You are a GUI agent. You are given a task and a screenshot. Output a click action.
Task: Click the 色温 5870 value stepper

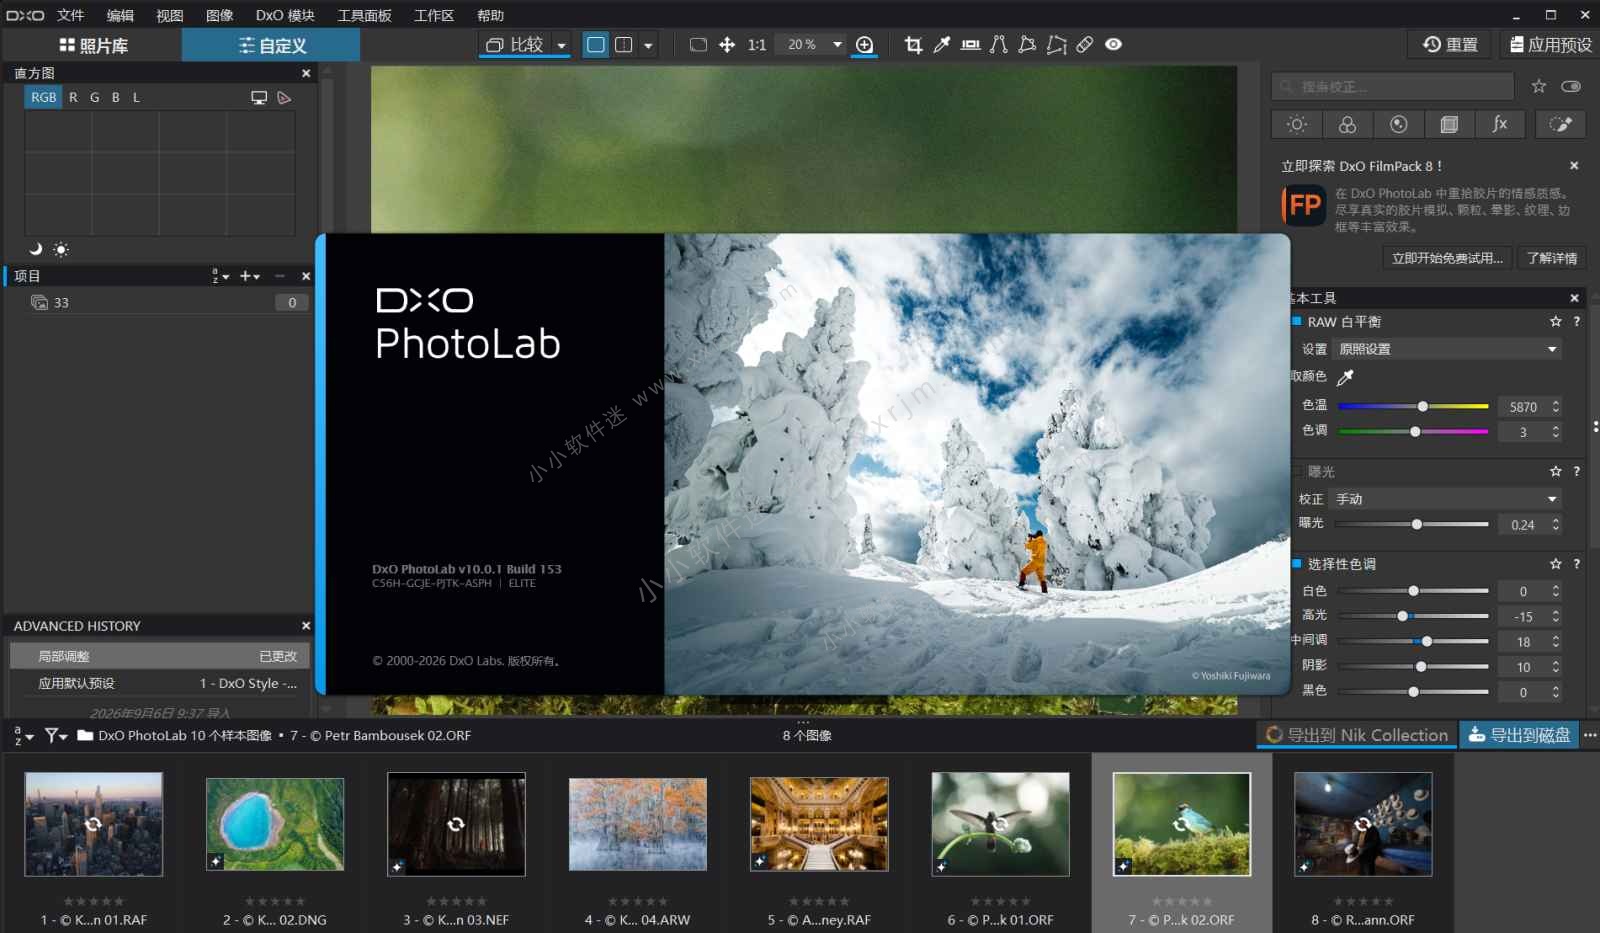[1555, 406]
